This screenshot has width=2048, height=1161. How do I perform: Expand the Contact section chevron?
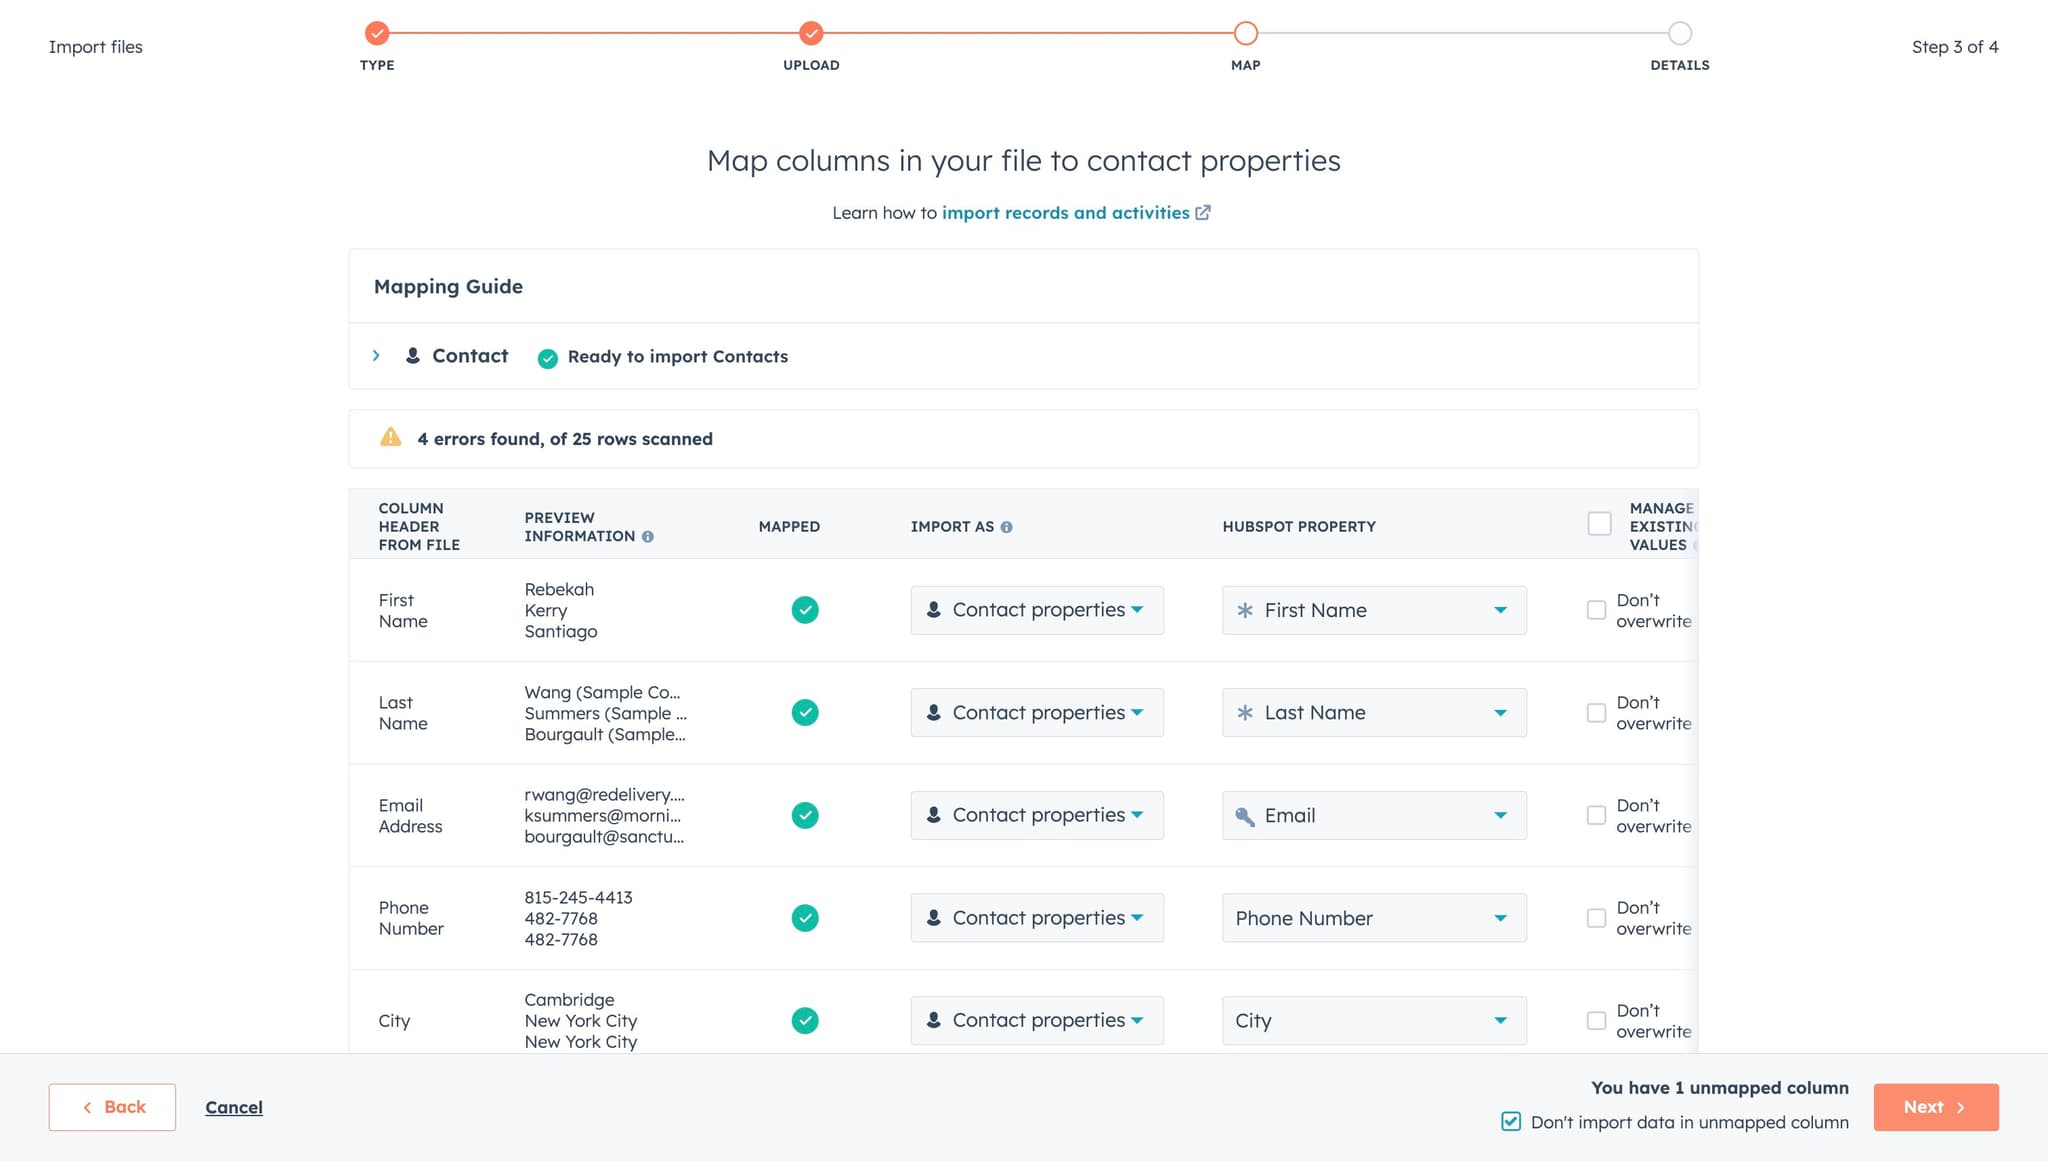click(376, 356)
